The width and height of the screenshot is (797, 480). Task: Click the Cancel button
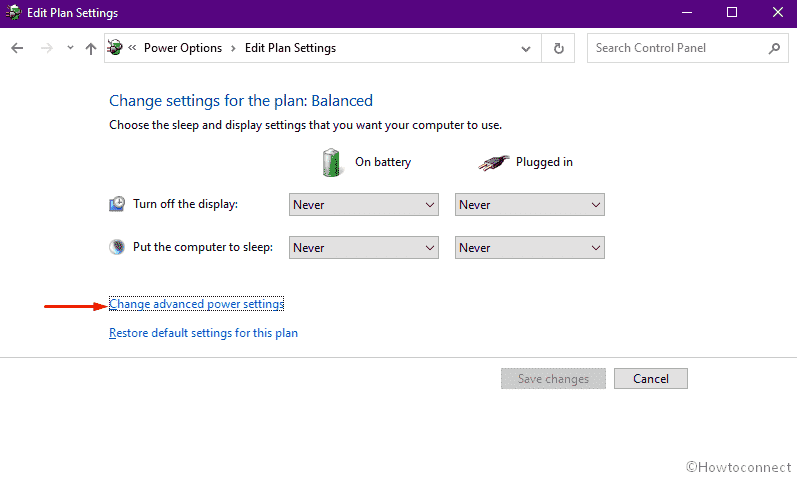tap(651, 379)
